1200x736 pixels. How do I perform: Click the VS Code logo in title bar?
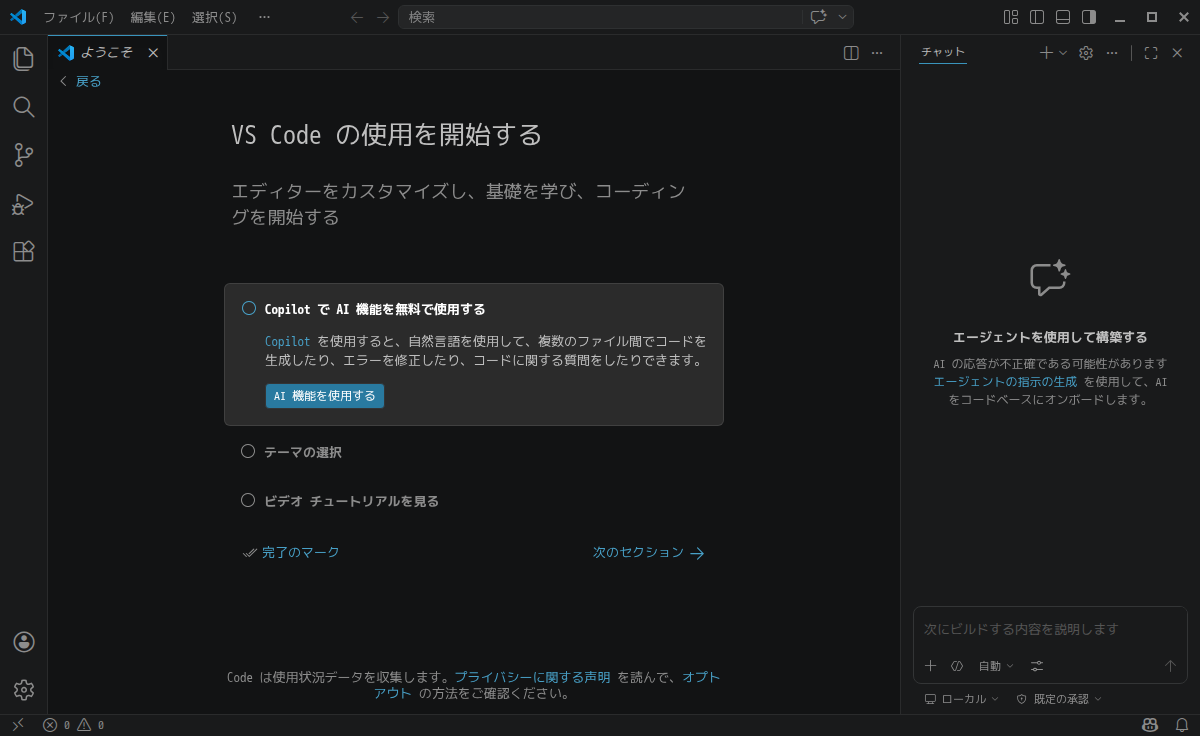coord(18,17)
